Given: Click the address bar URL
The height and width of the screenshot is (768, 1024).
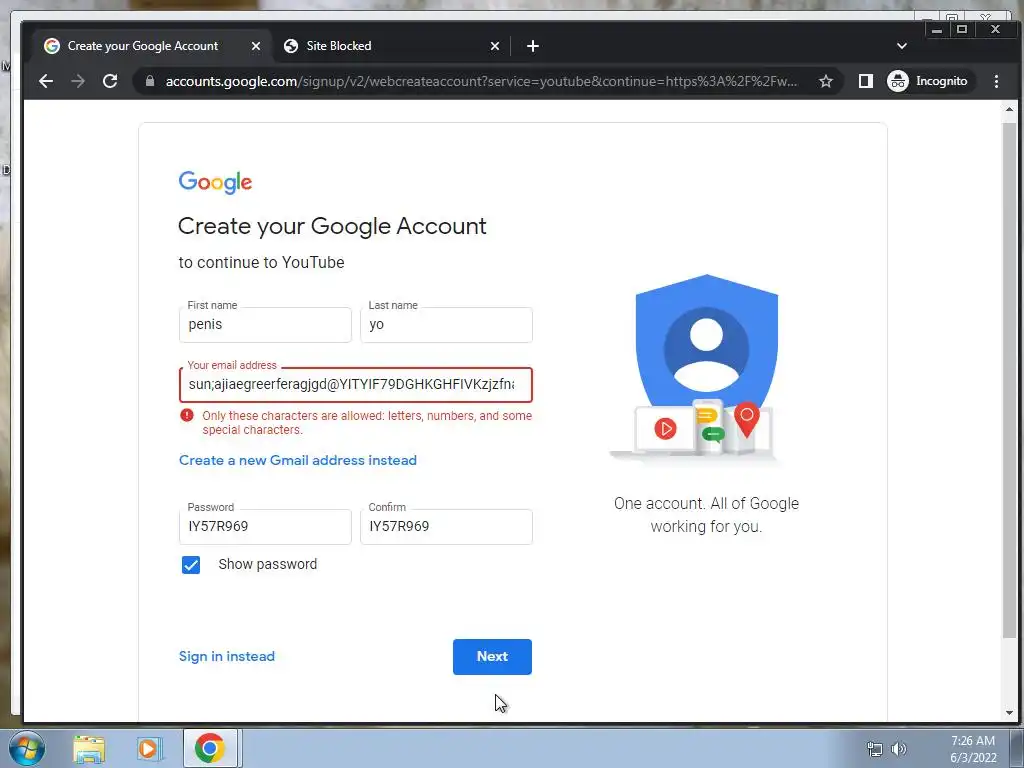Looking at the screenshot, I should 481,81.
